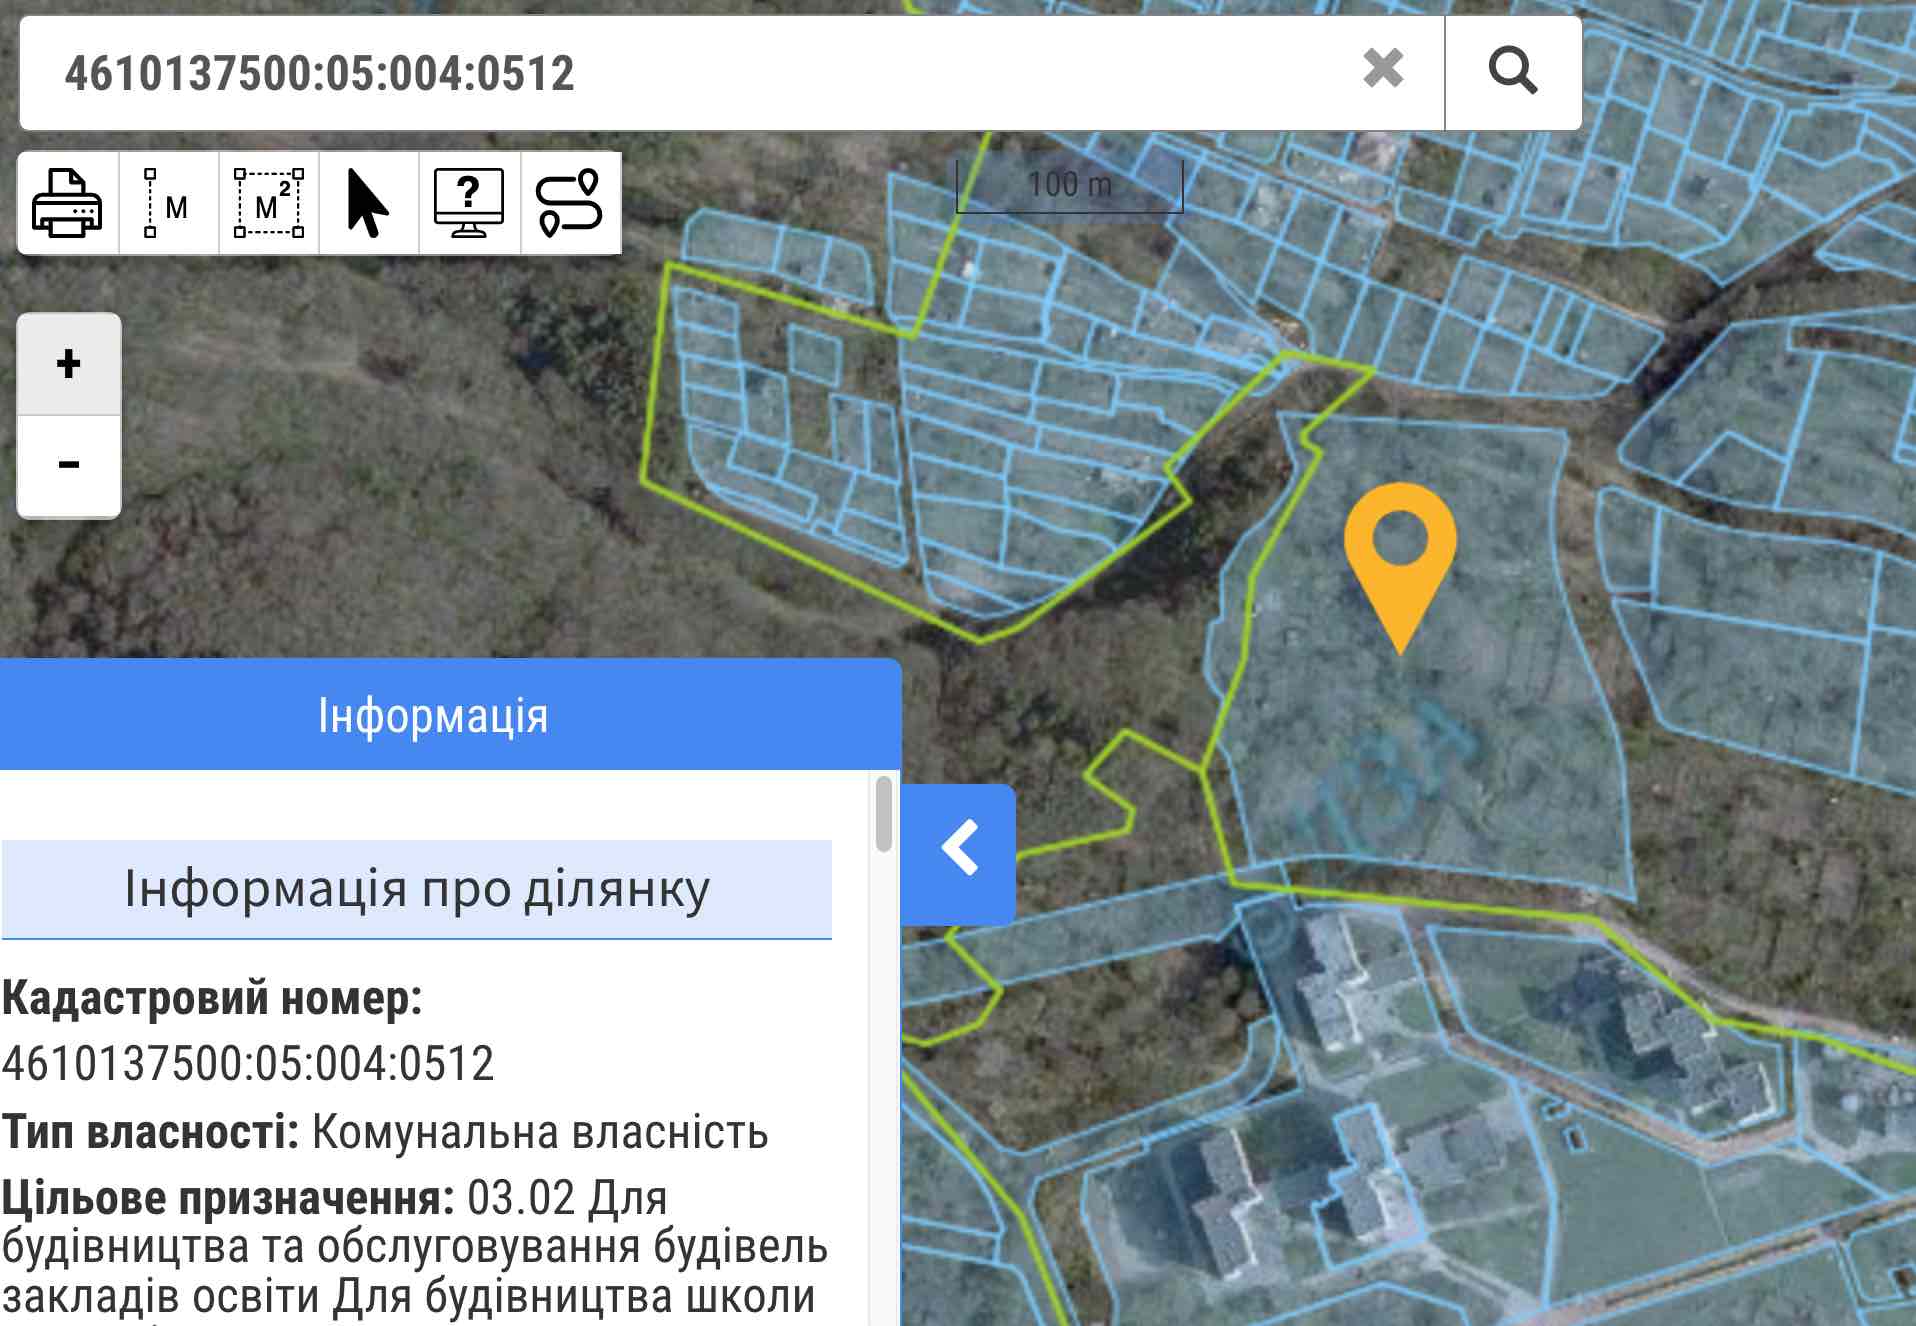Clear the cadastral number search field
1916x1326 pixels.
click(1383, 70)
